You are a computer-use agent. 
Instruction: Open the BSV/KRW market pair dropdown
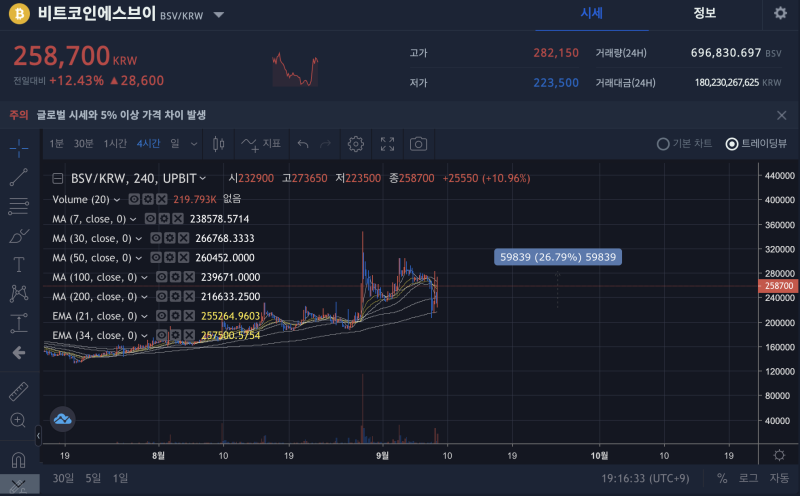[x=219, y=15]
